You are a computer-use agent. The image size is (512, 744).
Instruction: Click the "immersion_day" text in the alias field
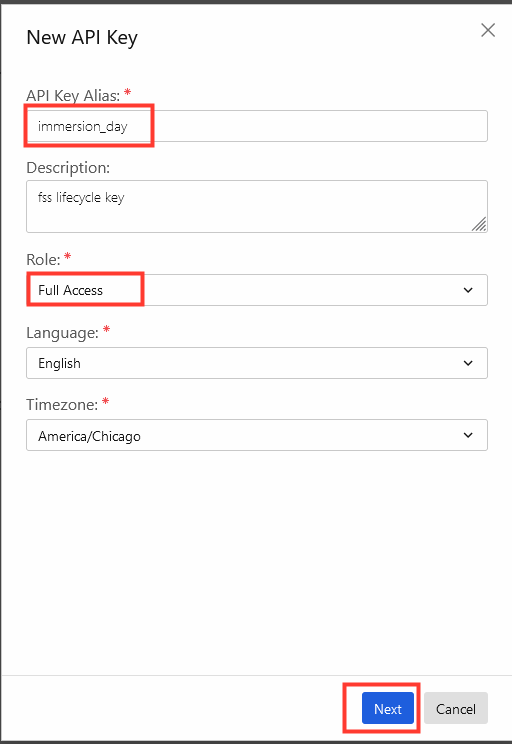coord(83,127)
